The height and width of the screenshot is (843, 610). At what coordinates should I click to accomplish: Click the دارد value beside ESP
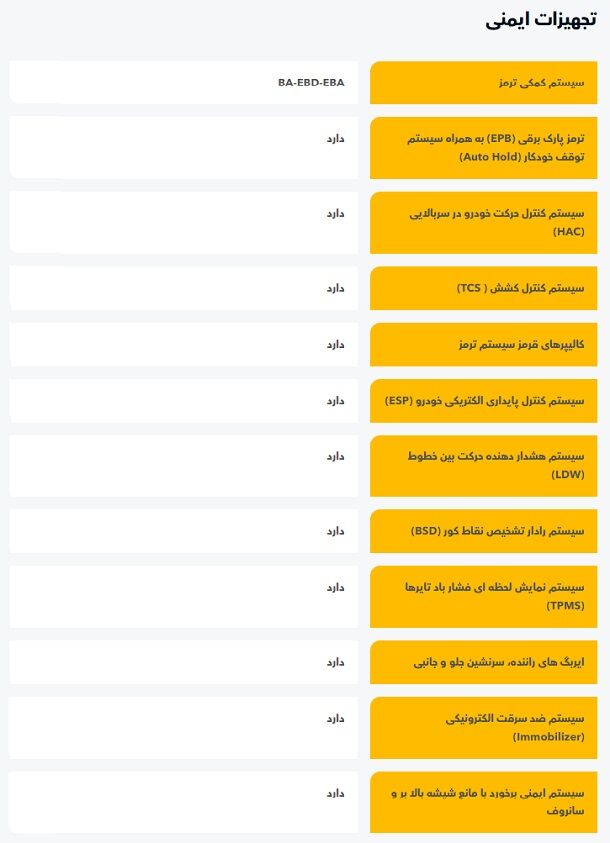tap(334, 400)
